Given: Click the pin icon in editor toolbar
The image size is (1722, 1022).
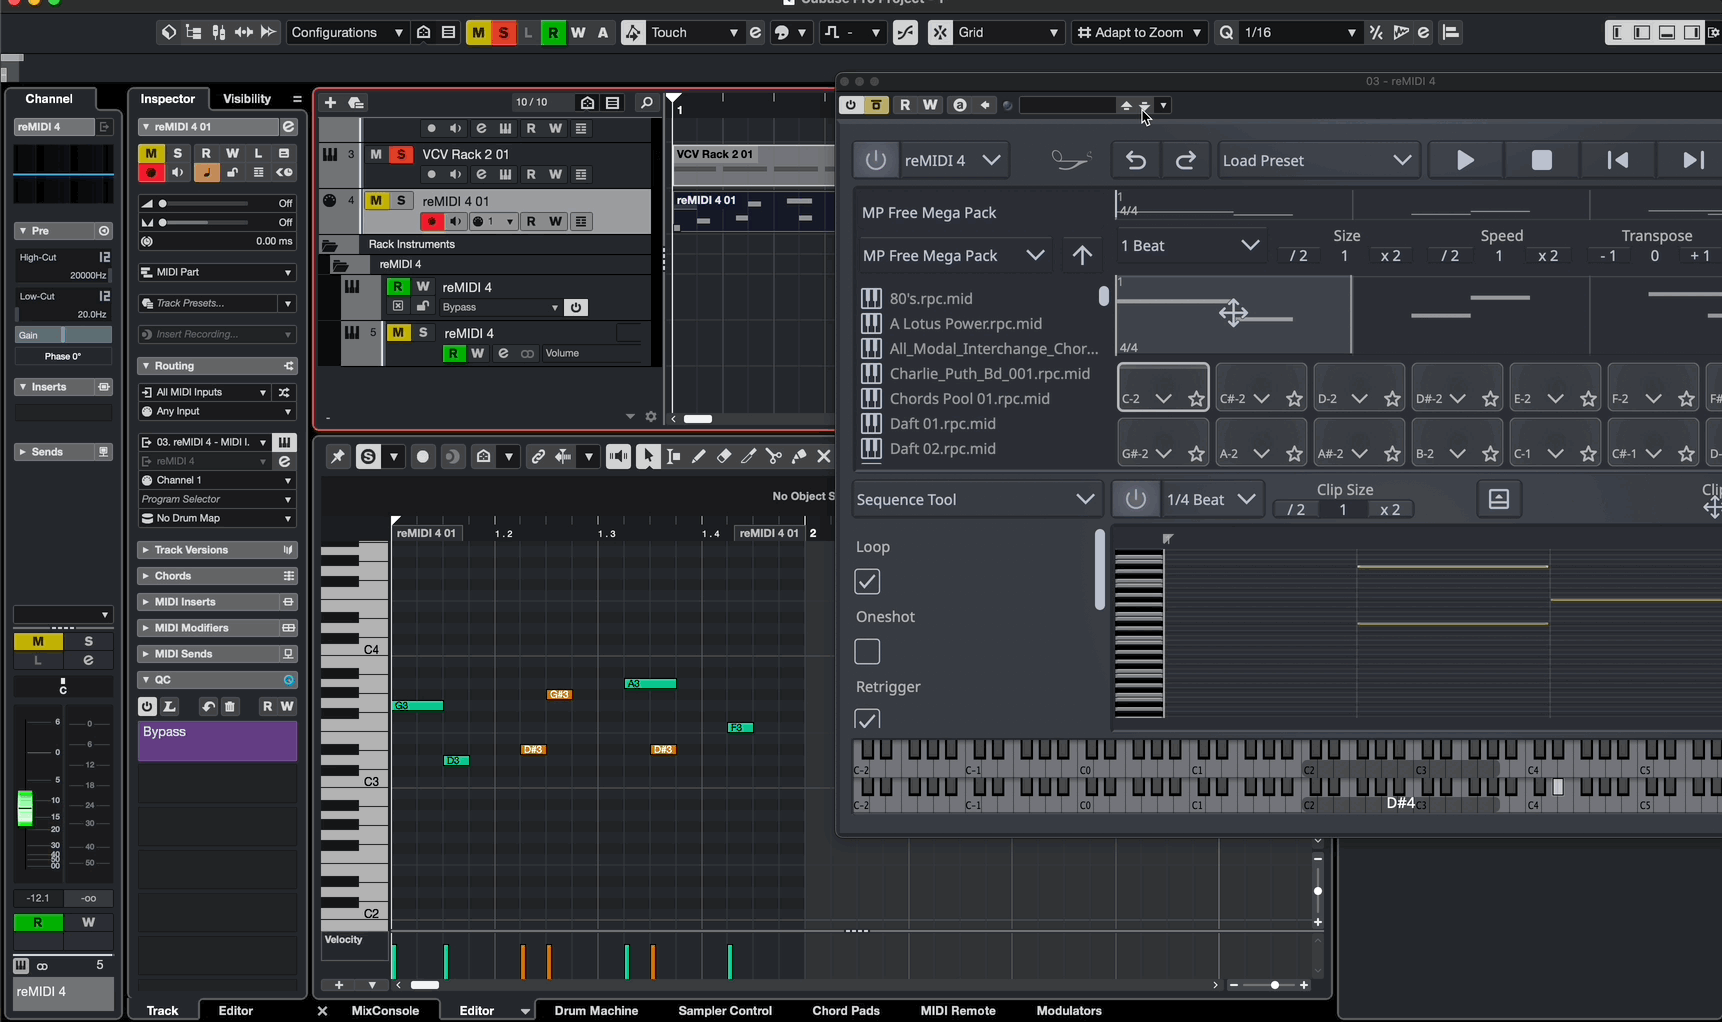Looking at the screenshot, I should tap(337, 457).
